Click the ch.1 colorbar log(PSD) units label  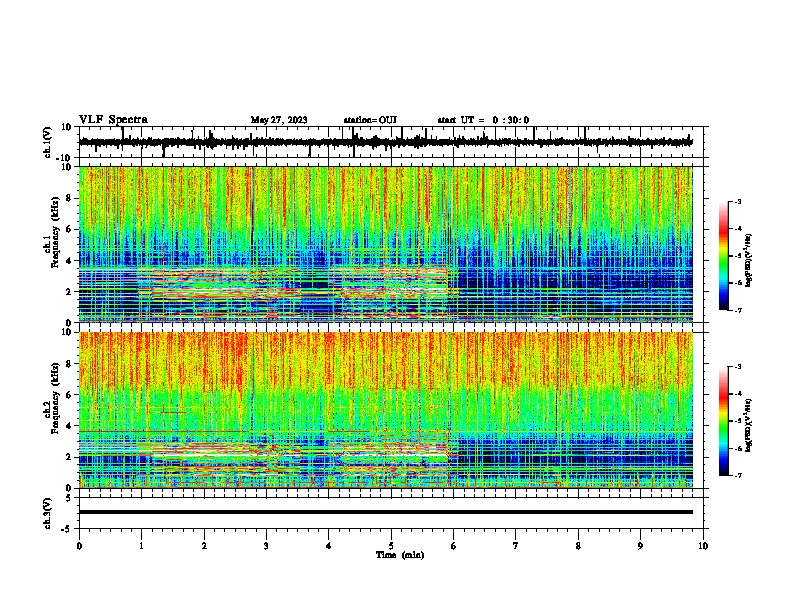tap(749, 260)
